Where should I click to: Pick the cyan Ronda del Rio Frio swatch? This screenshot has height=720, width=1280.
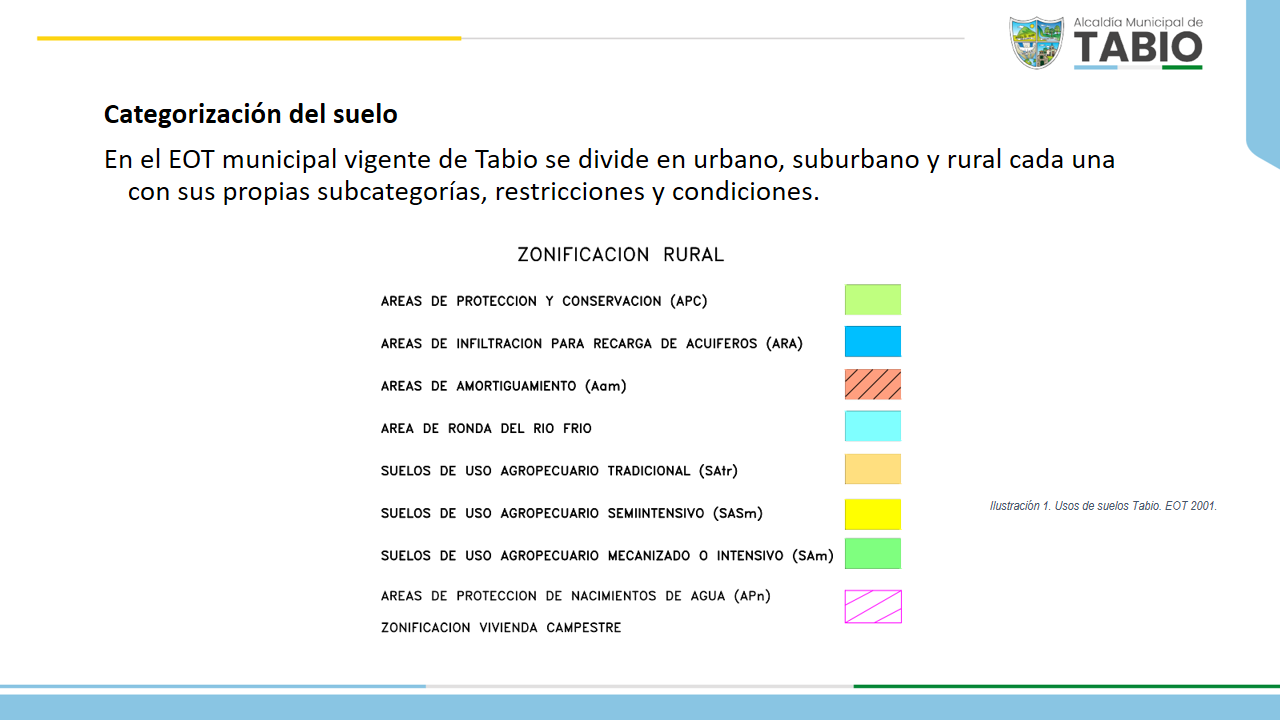pos(872,426)
